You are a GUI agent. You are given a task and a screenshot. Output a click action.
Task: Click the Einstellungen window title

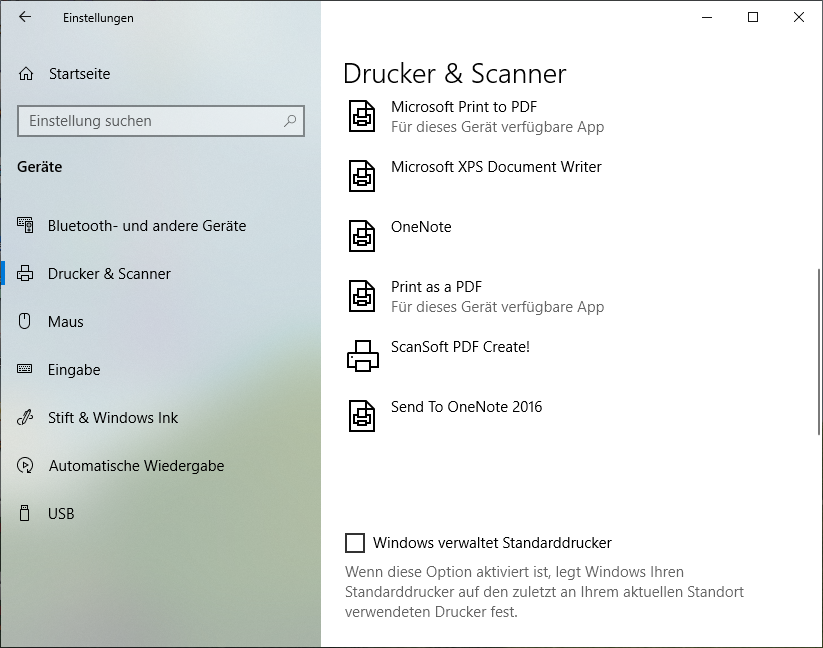[x=98, y=18]
